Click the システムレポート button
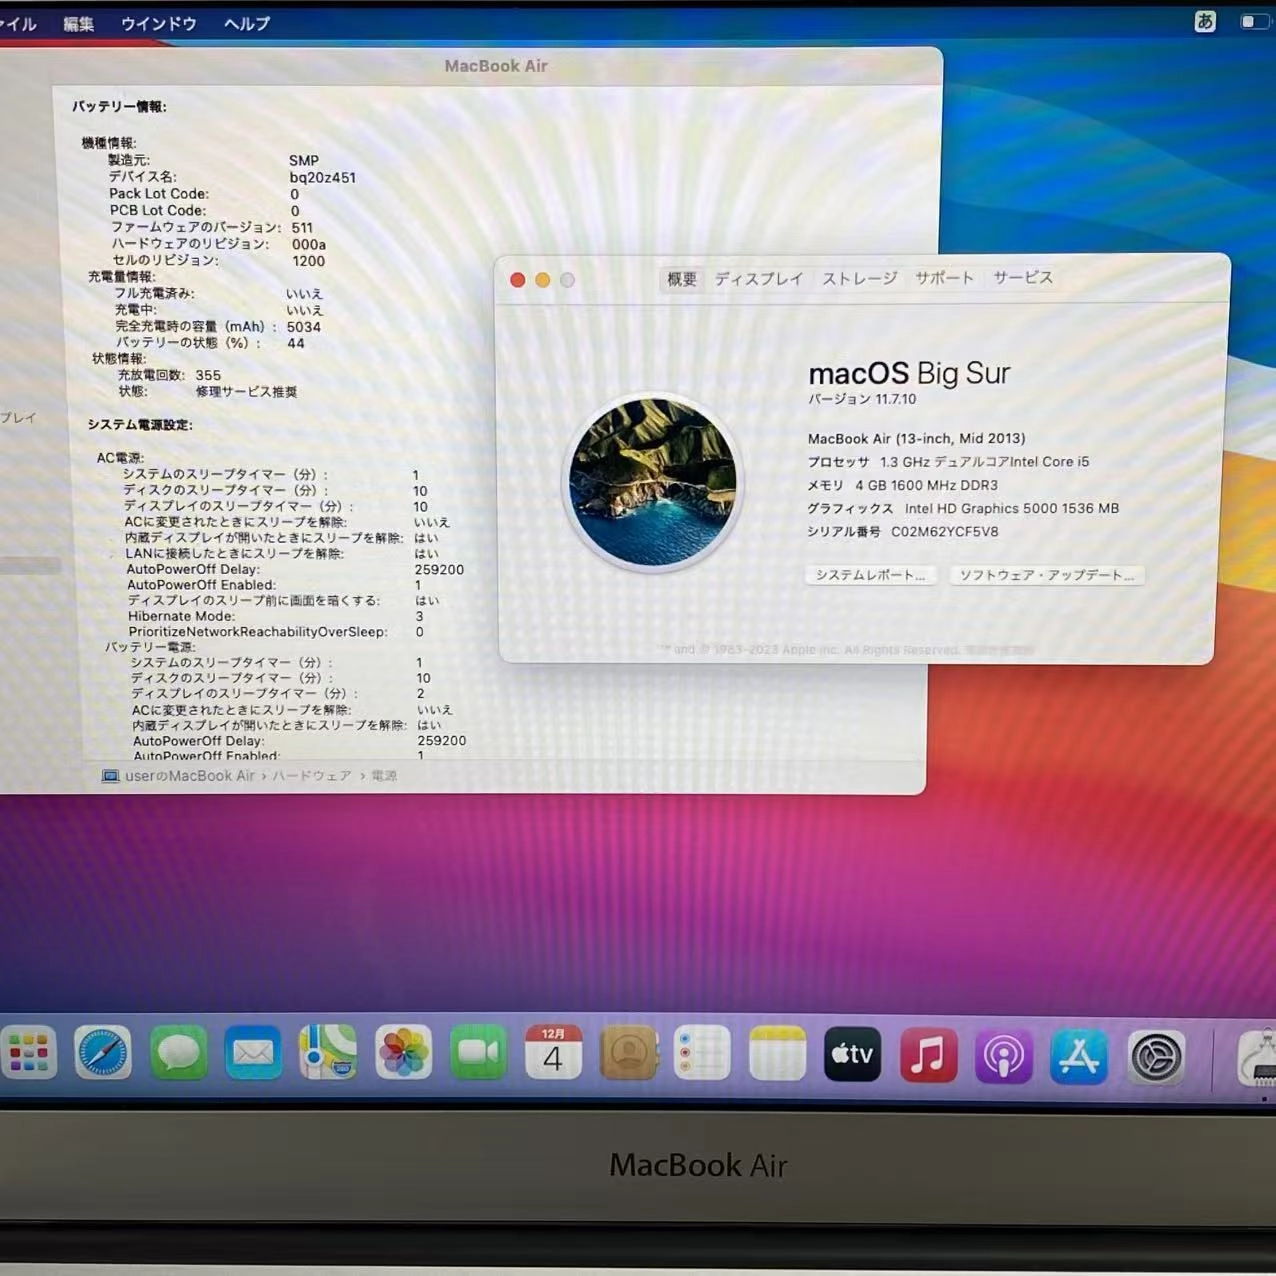This screenshot has width=1276, height=1276. point(869,574)
